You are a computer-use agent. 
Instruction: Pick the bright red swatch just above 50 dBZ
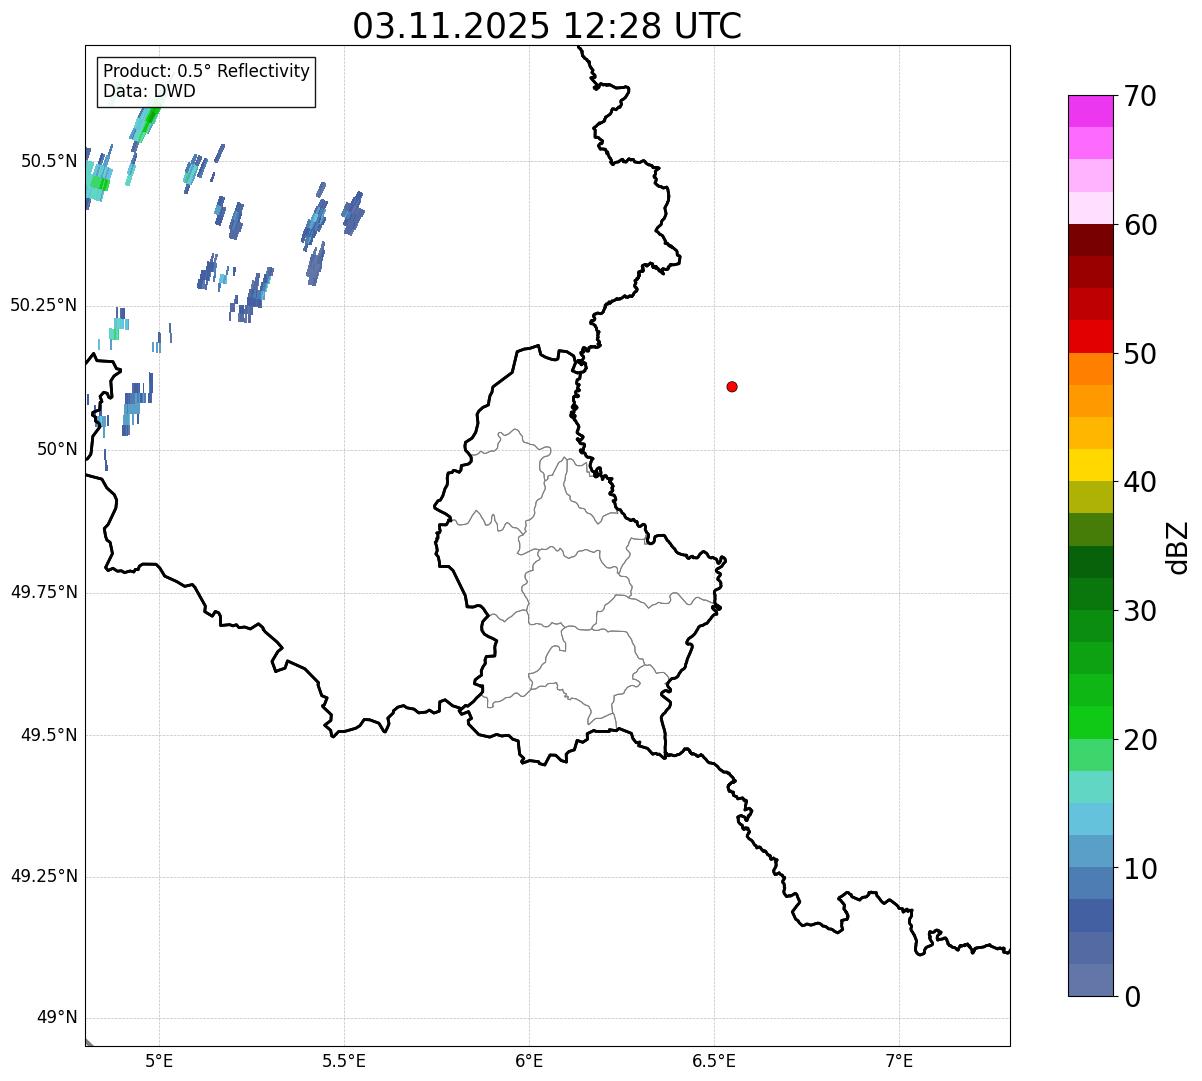[1091, 337]
